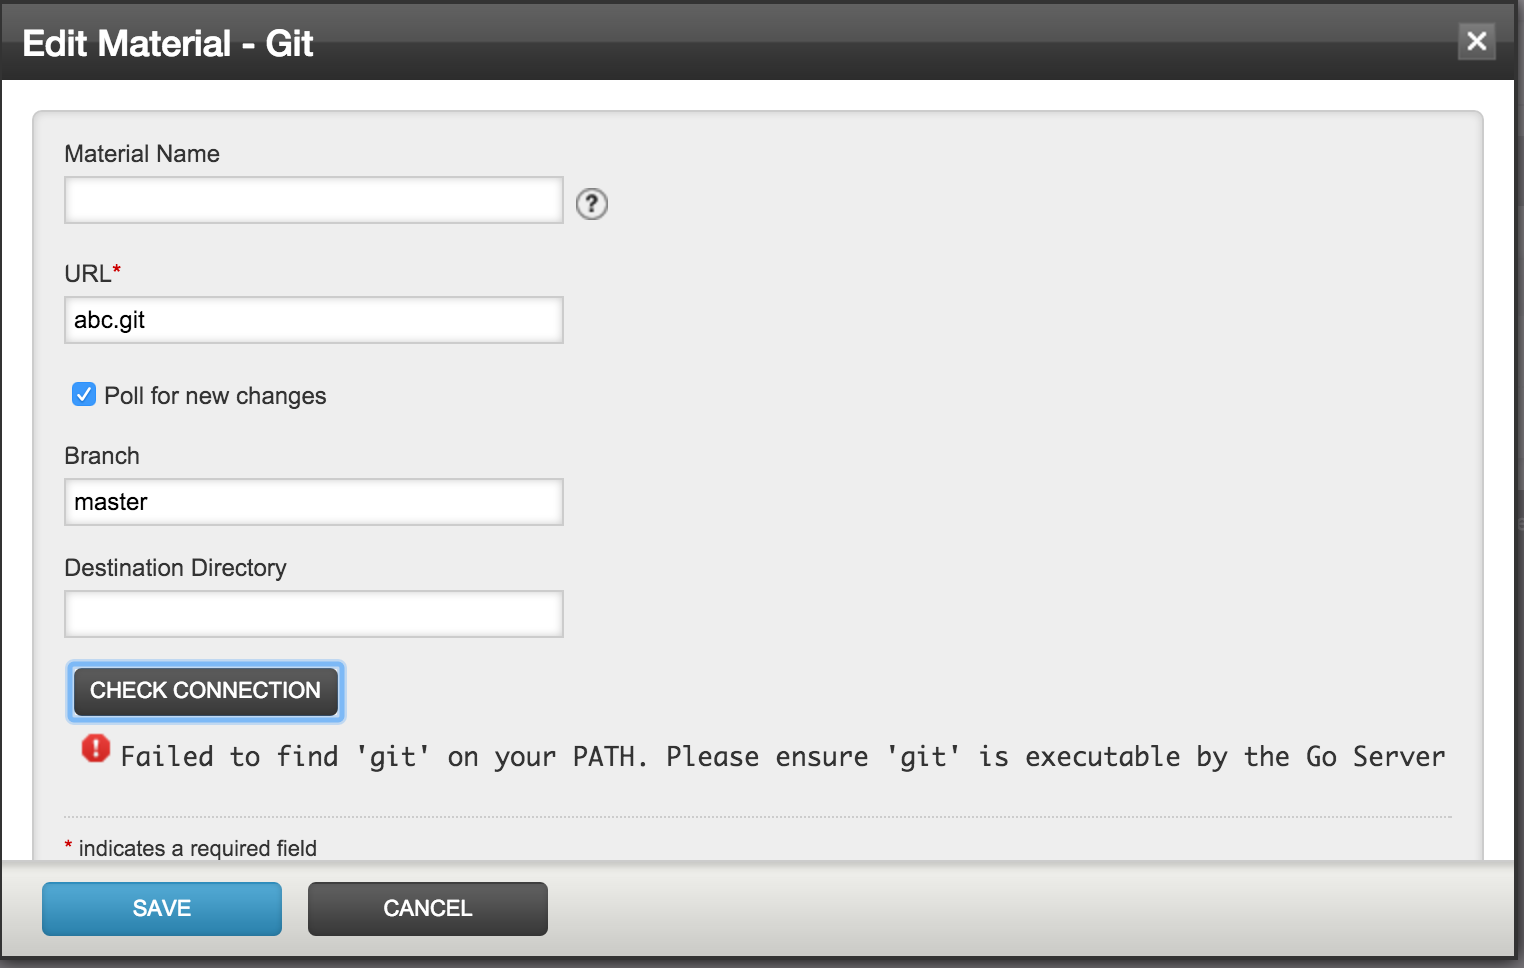Click the 'Failed to find git' error message
The image size is (1524, 968).
click(782, 757)
